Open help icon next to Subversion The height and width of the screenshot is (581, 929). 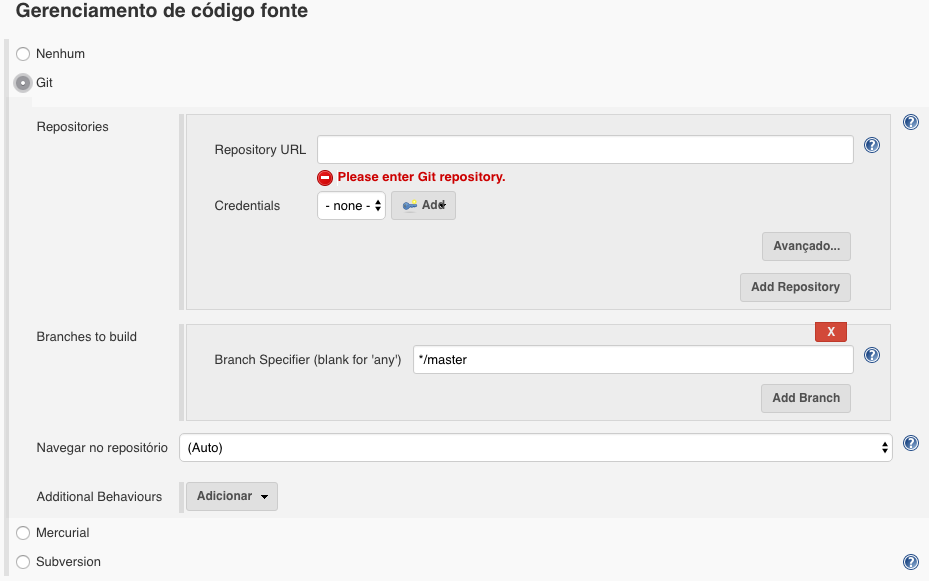click(x=911, y=561)
